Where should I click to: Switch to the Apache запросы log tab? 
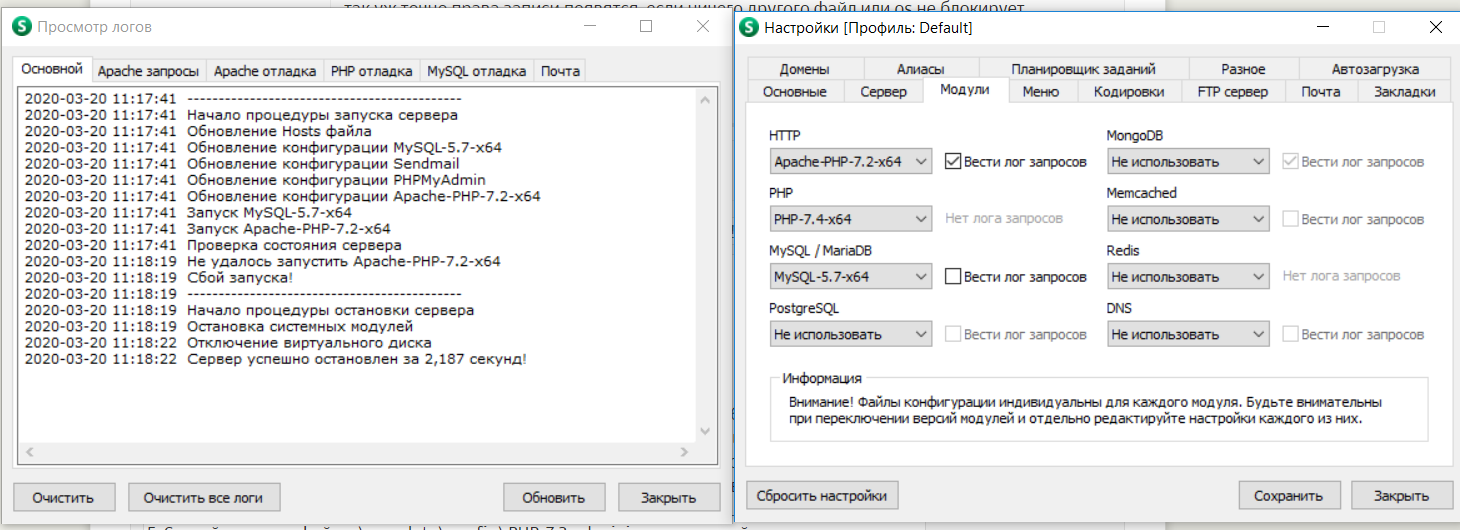[x=148, y=71]
